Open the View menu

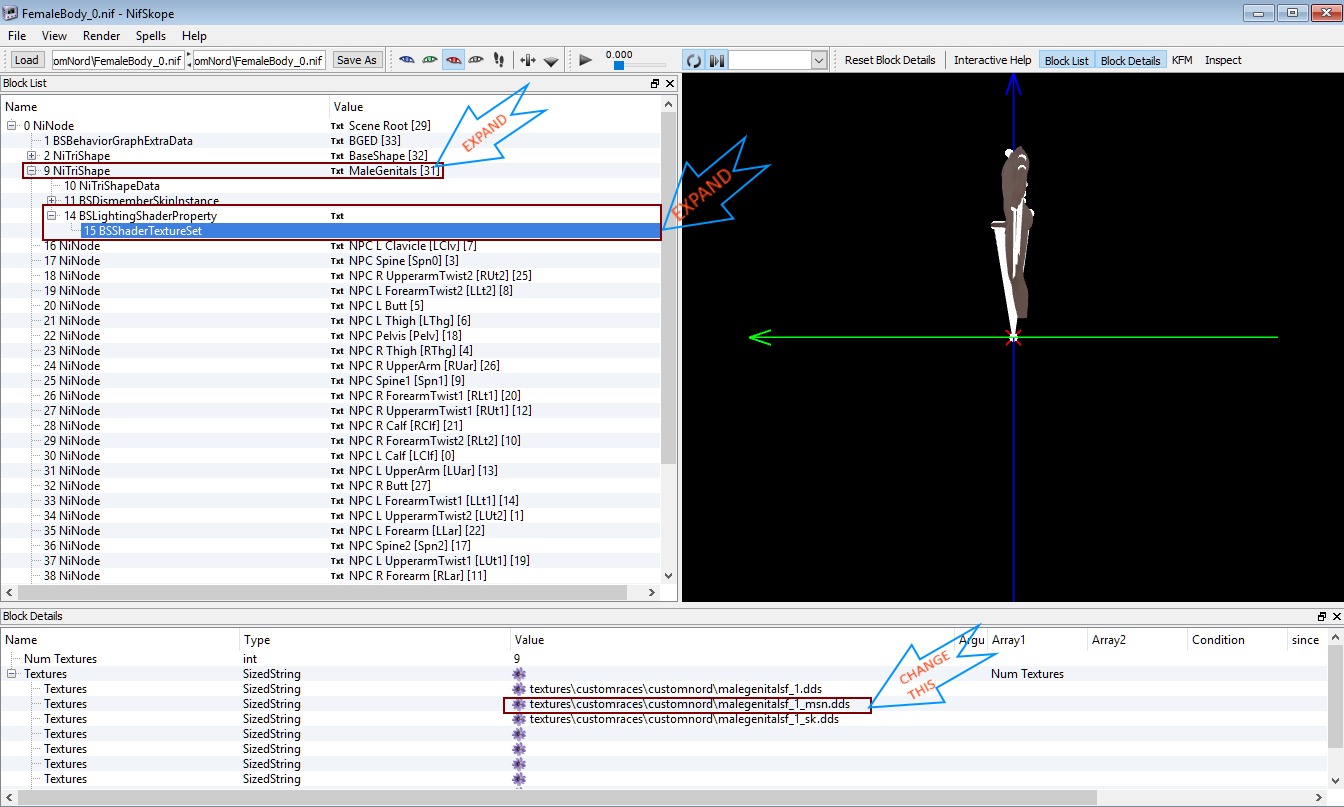coord(55,36)
